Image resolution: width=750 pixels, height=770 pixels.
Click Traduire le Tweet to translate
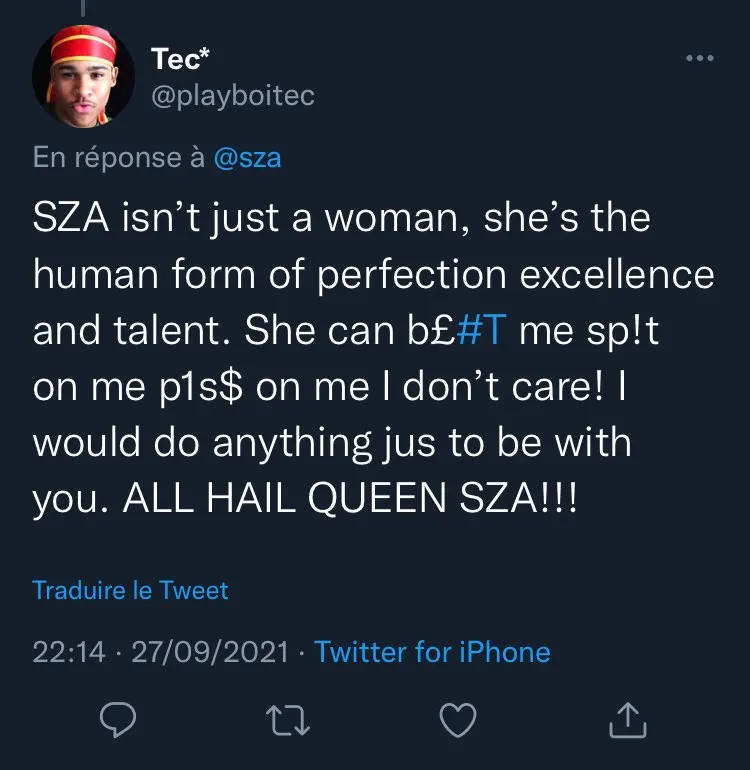click(130, 590)
